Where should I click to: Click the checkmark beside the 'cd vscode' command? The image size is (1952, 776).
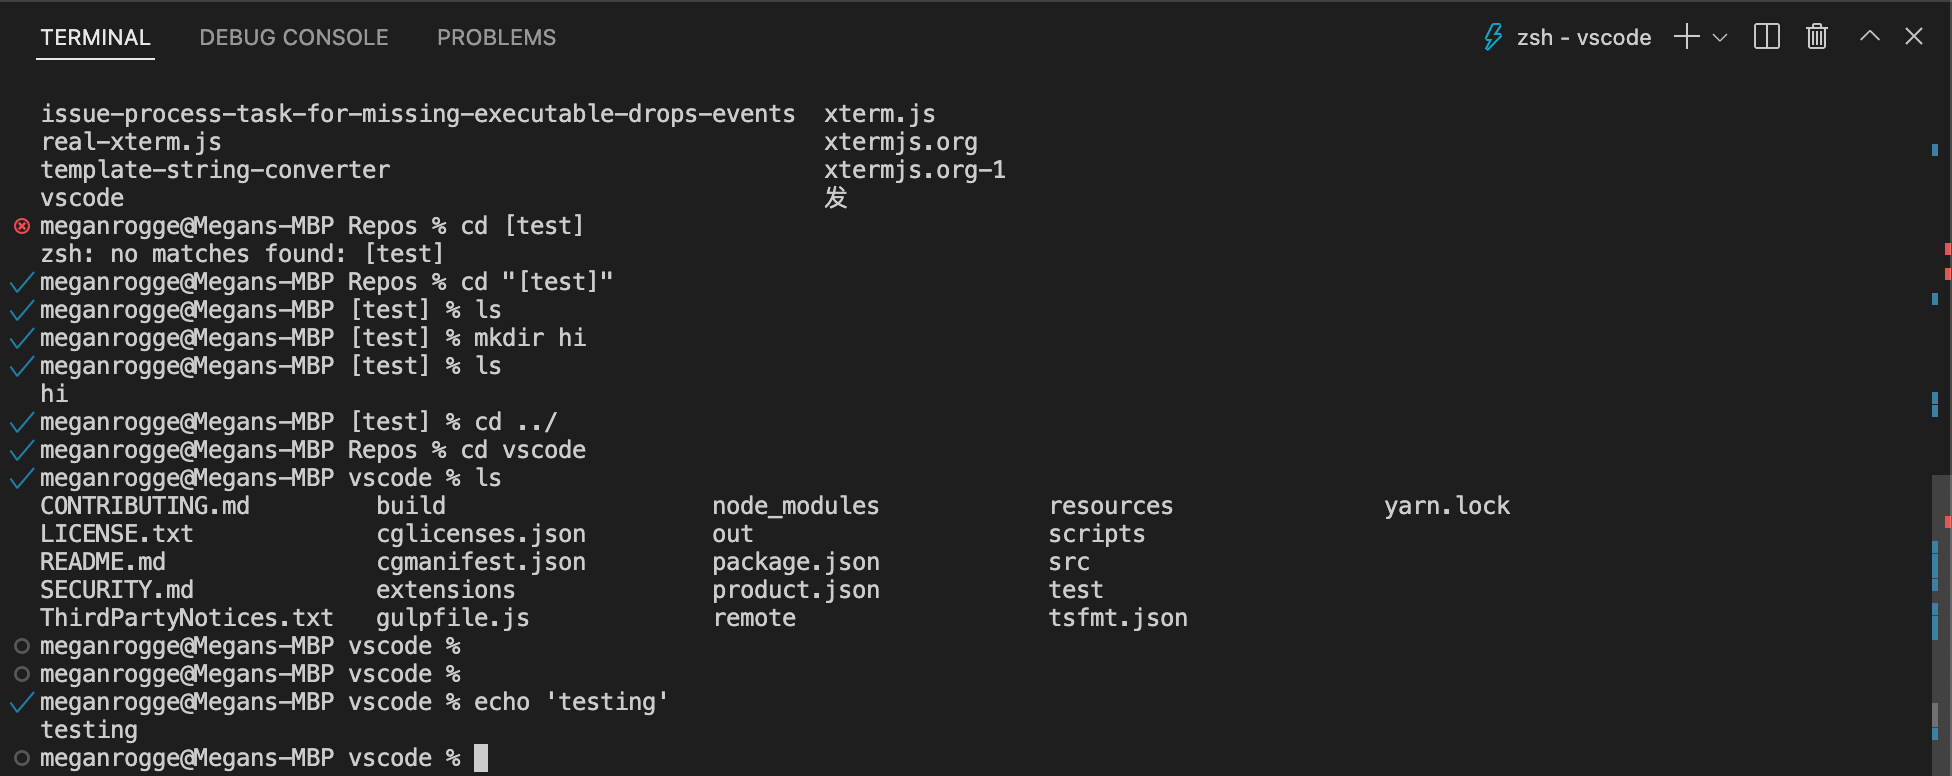pos(21,450)
